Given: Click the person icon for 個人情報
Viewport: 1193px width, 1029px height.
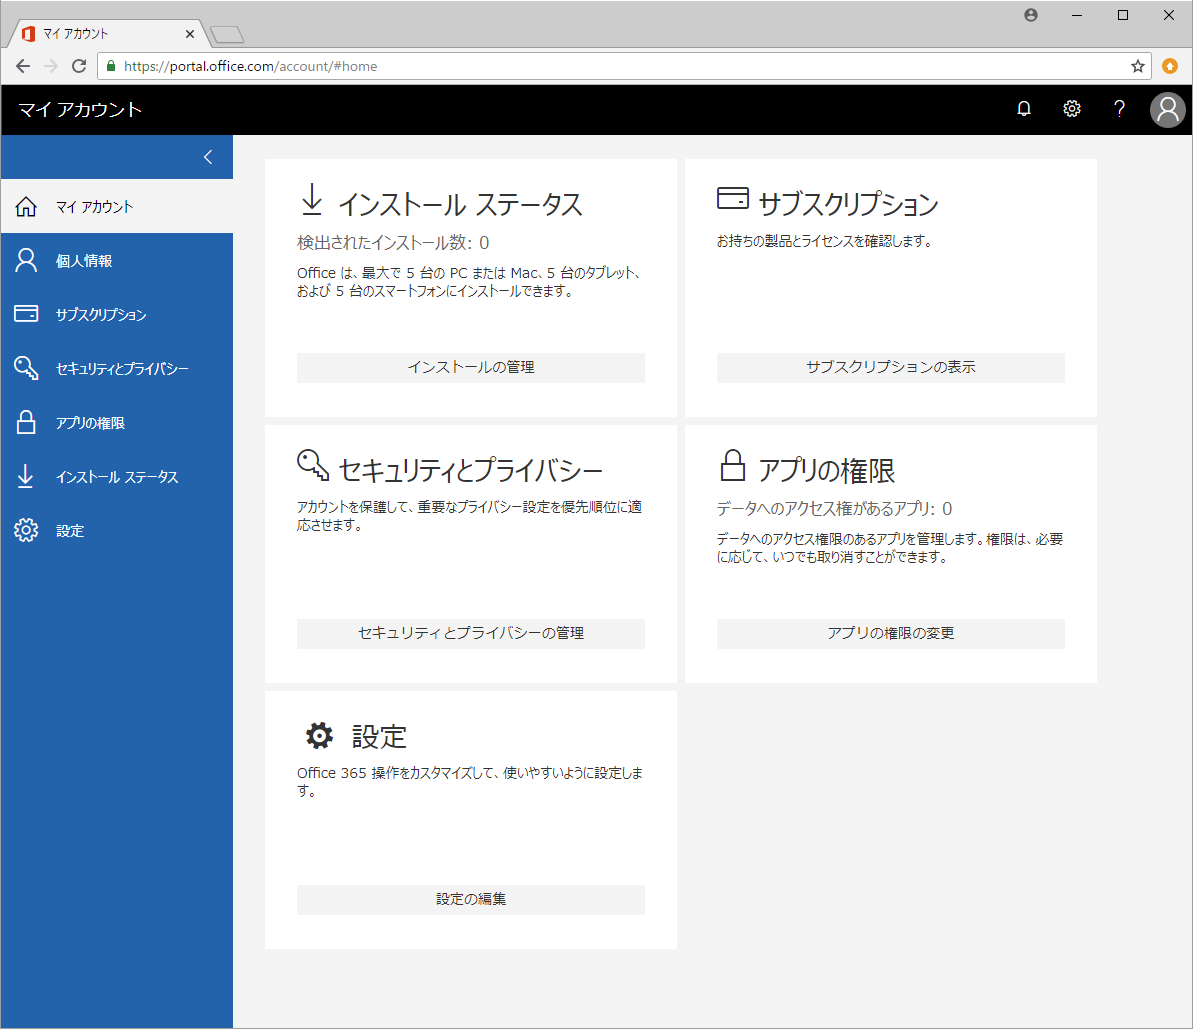Looking at the screenshot, I should tap(26, 260).
